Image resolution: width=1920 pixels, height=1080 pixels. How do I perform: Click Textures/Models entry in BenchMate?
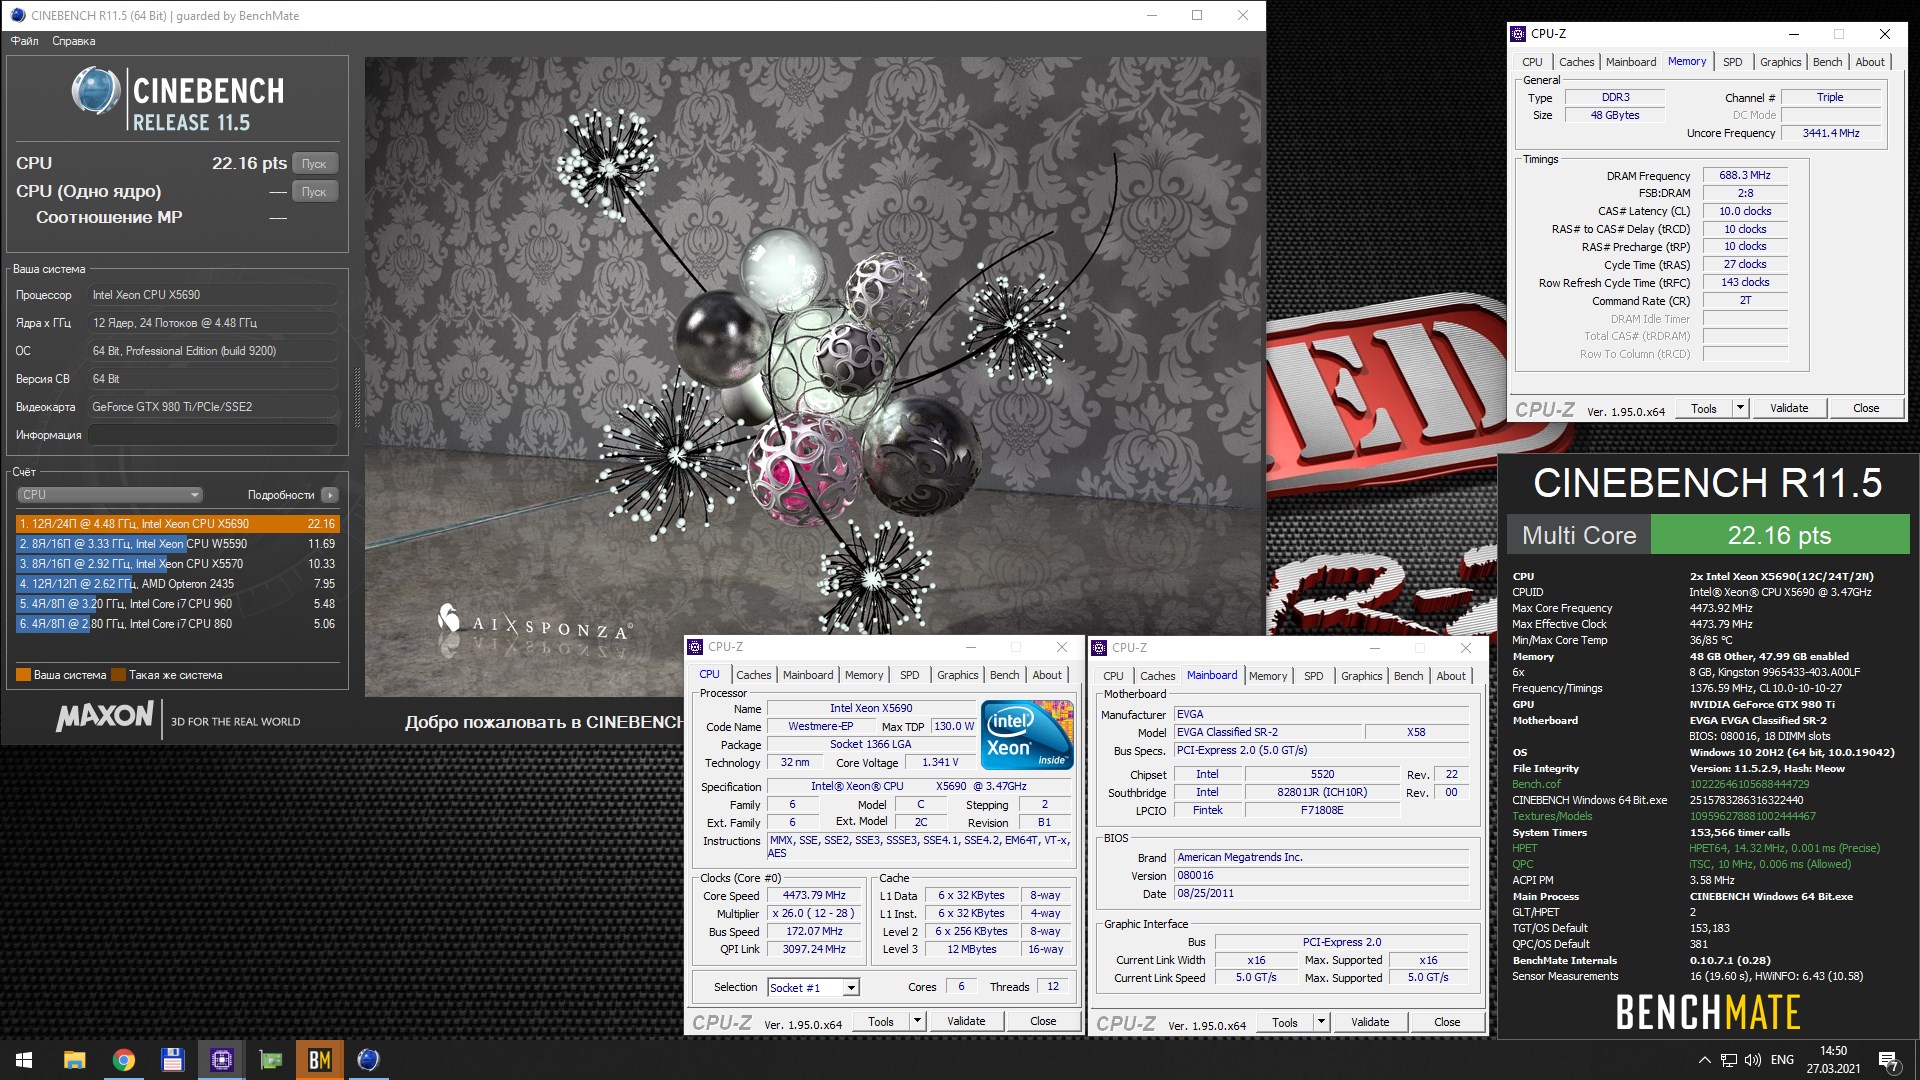[1552, 816]
